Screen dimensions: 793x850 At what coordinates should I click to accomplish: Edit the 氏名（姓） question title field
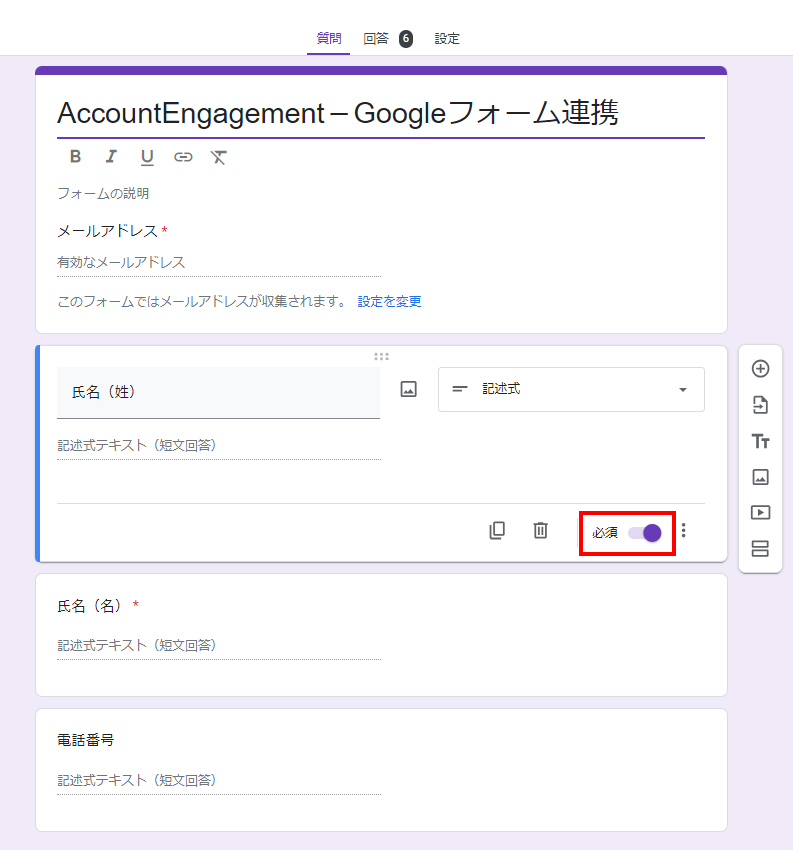218,392
